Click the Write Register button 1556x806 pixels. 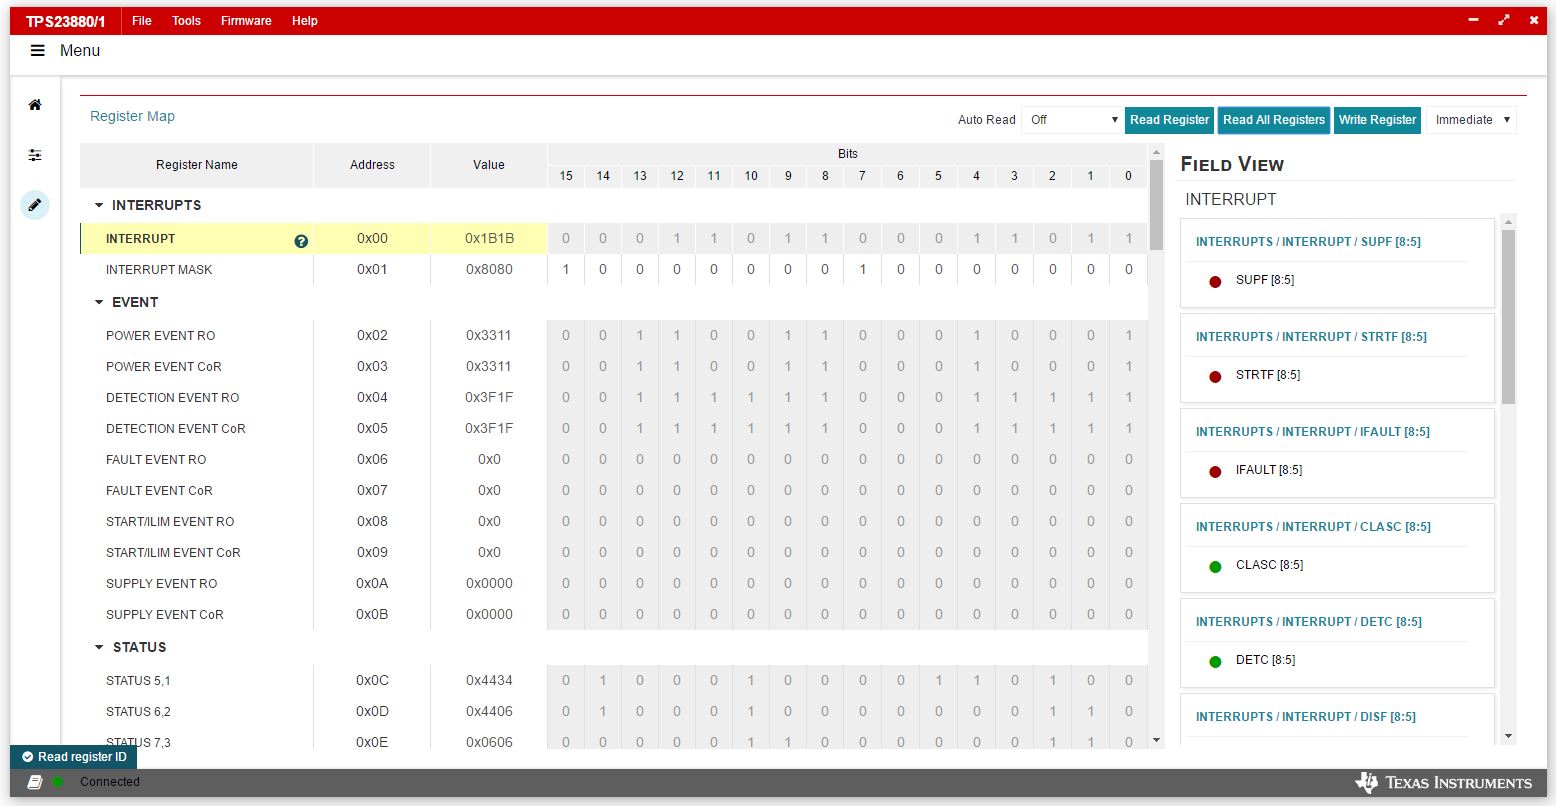1377,120
